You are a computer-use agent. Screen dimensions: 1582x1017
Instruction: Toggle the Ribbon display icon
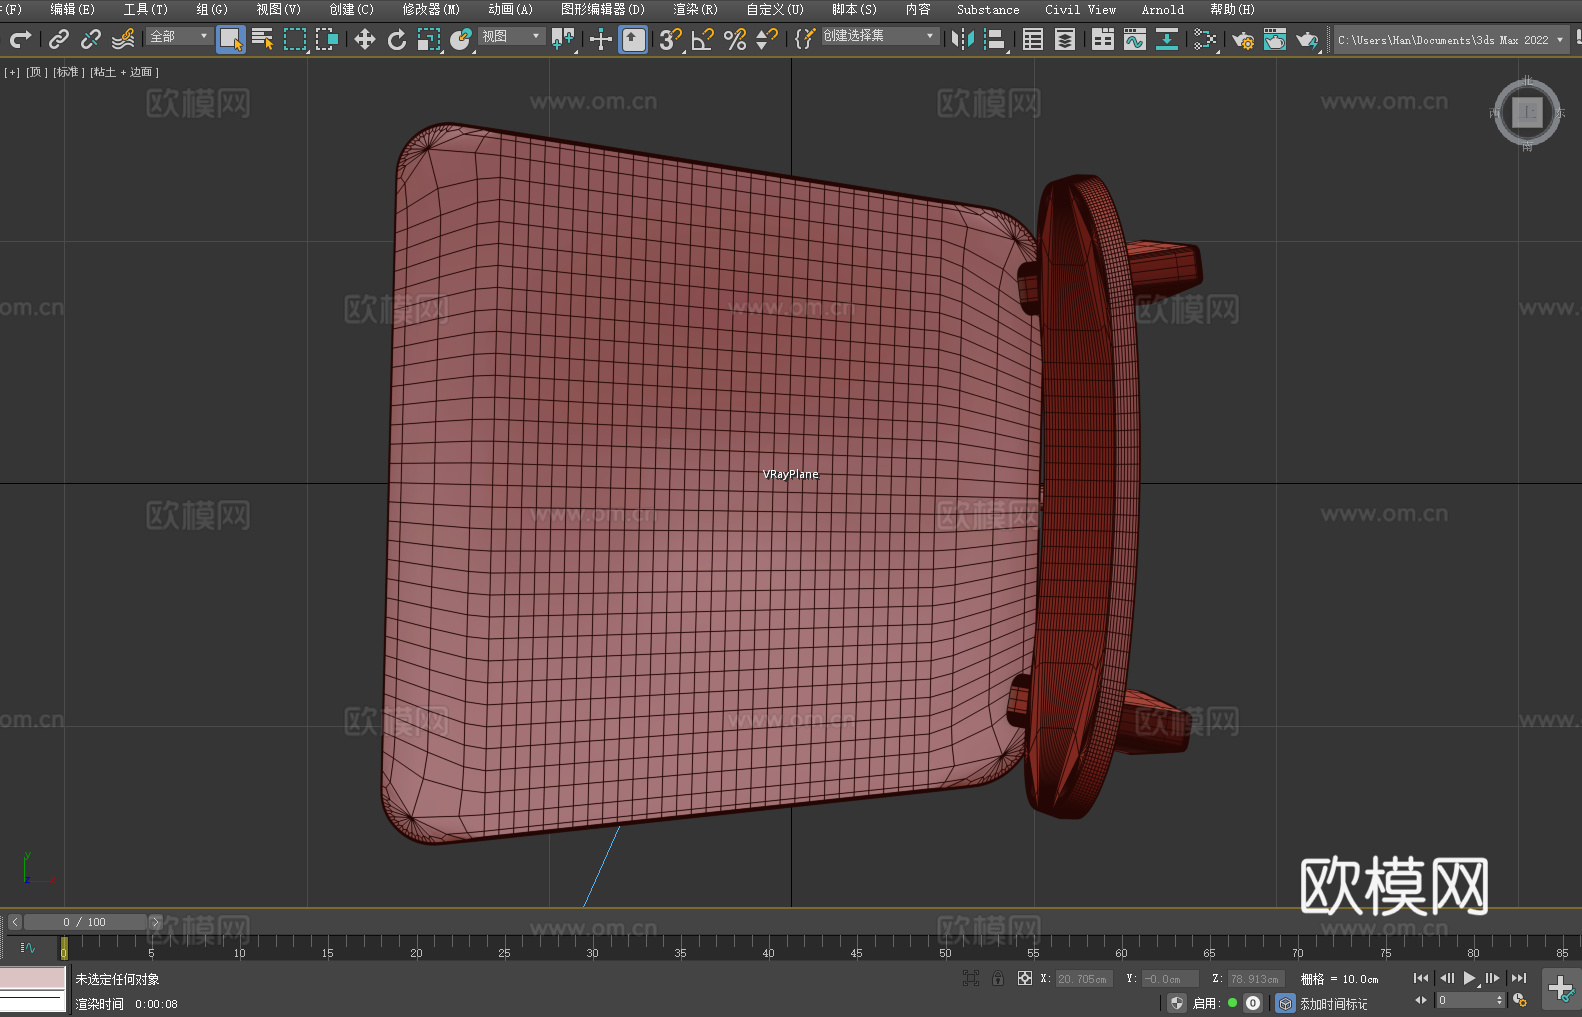(x=1103, y=39)
